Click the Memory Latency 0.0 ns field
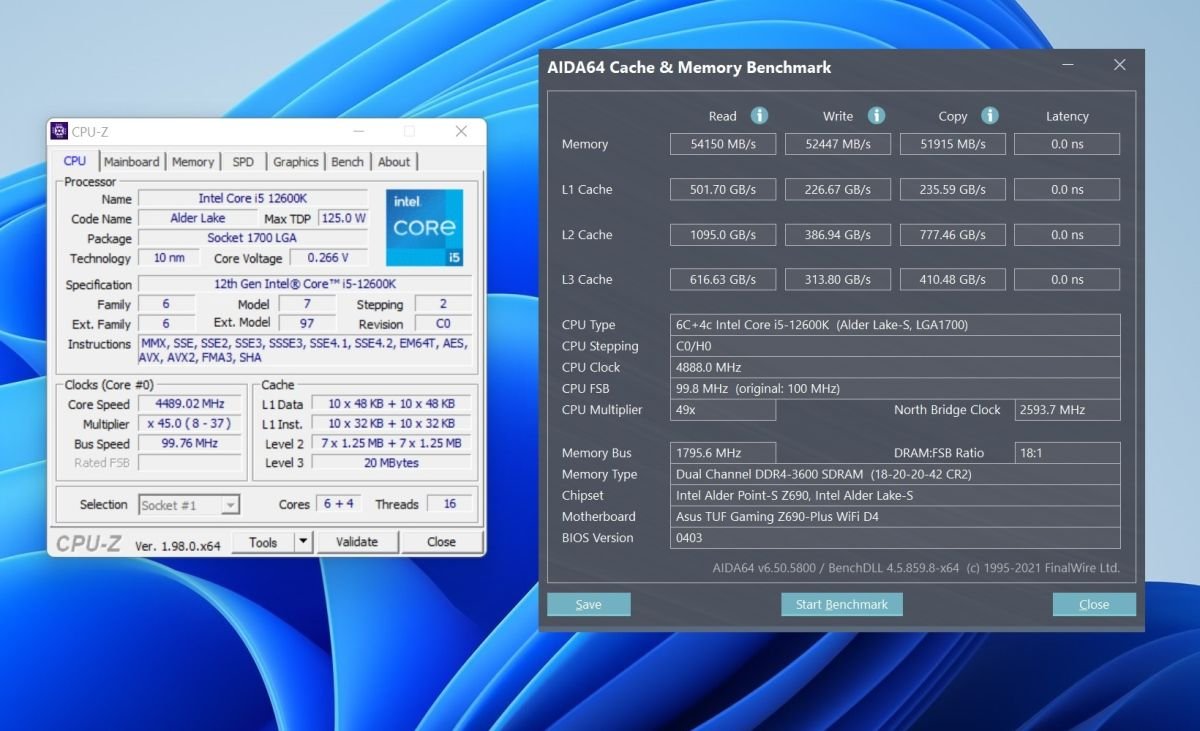The image size is (1200, 731). 1067,144
